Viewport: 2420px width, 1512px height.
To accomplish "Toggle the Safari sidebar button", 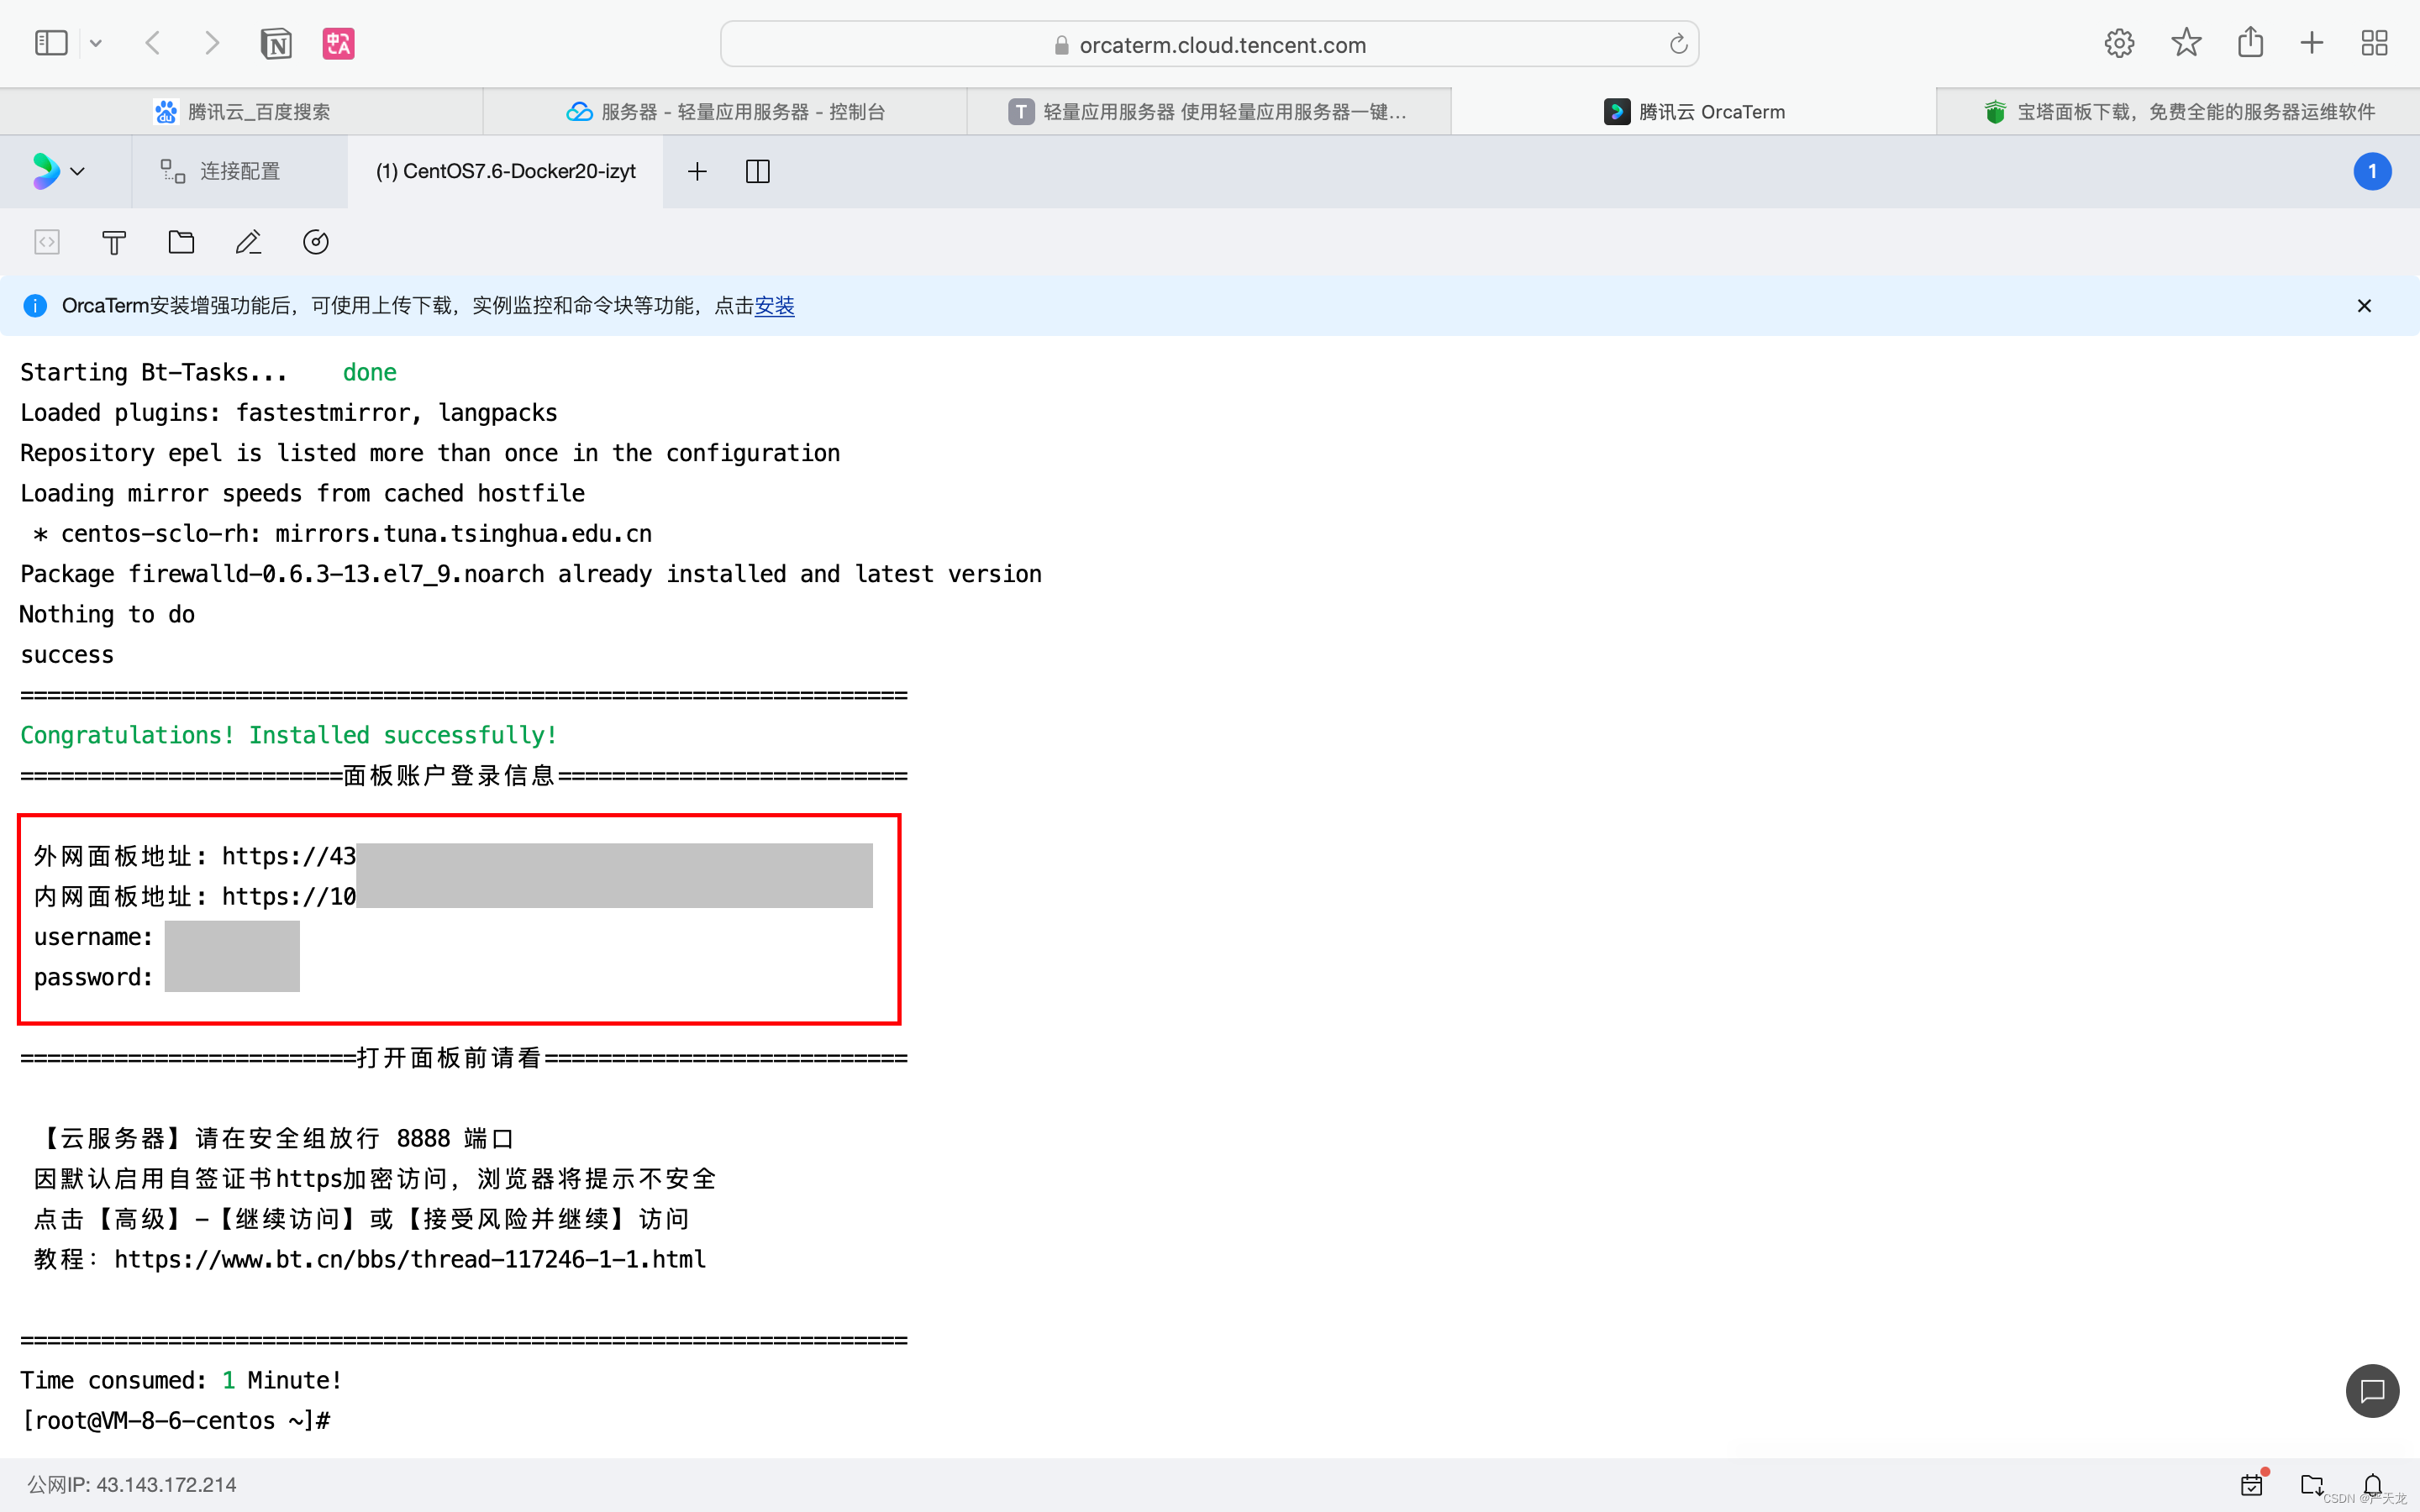I will coord(50,43).
